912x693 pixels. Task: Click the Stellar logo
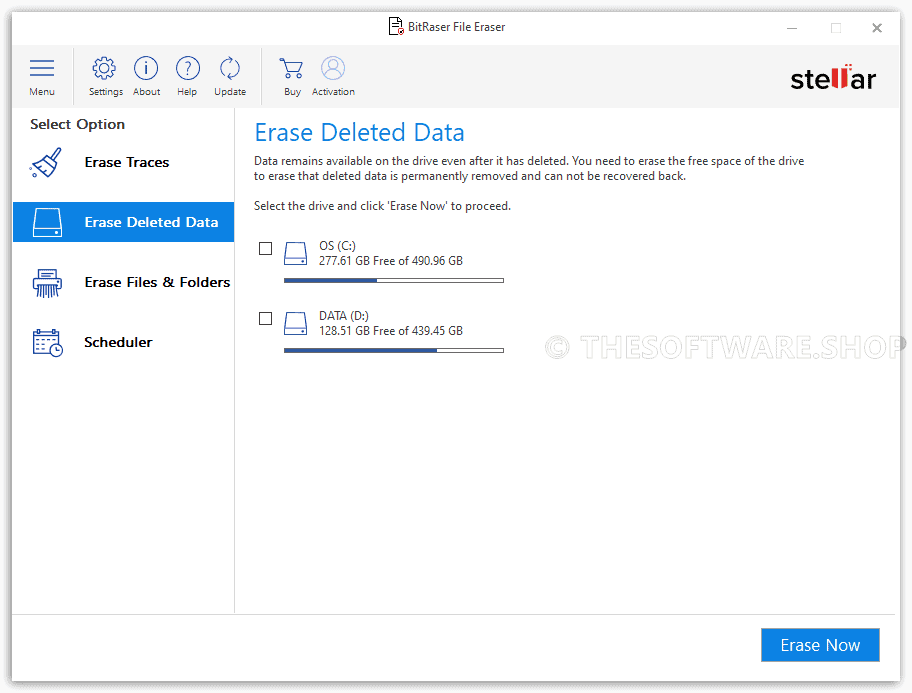point(833,77)
